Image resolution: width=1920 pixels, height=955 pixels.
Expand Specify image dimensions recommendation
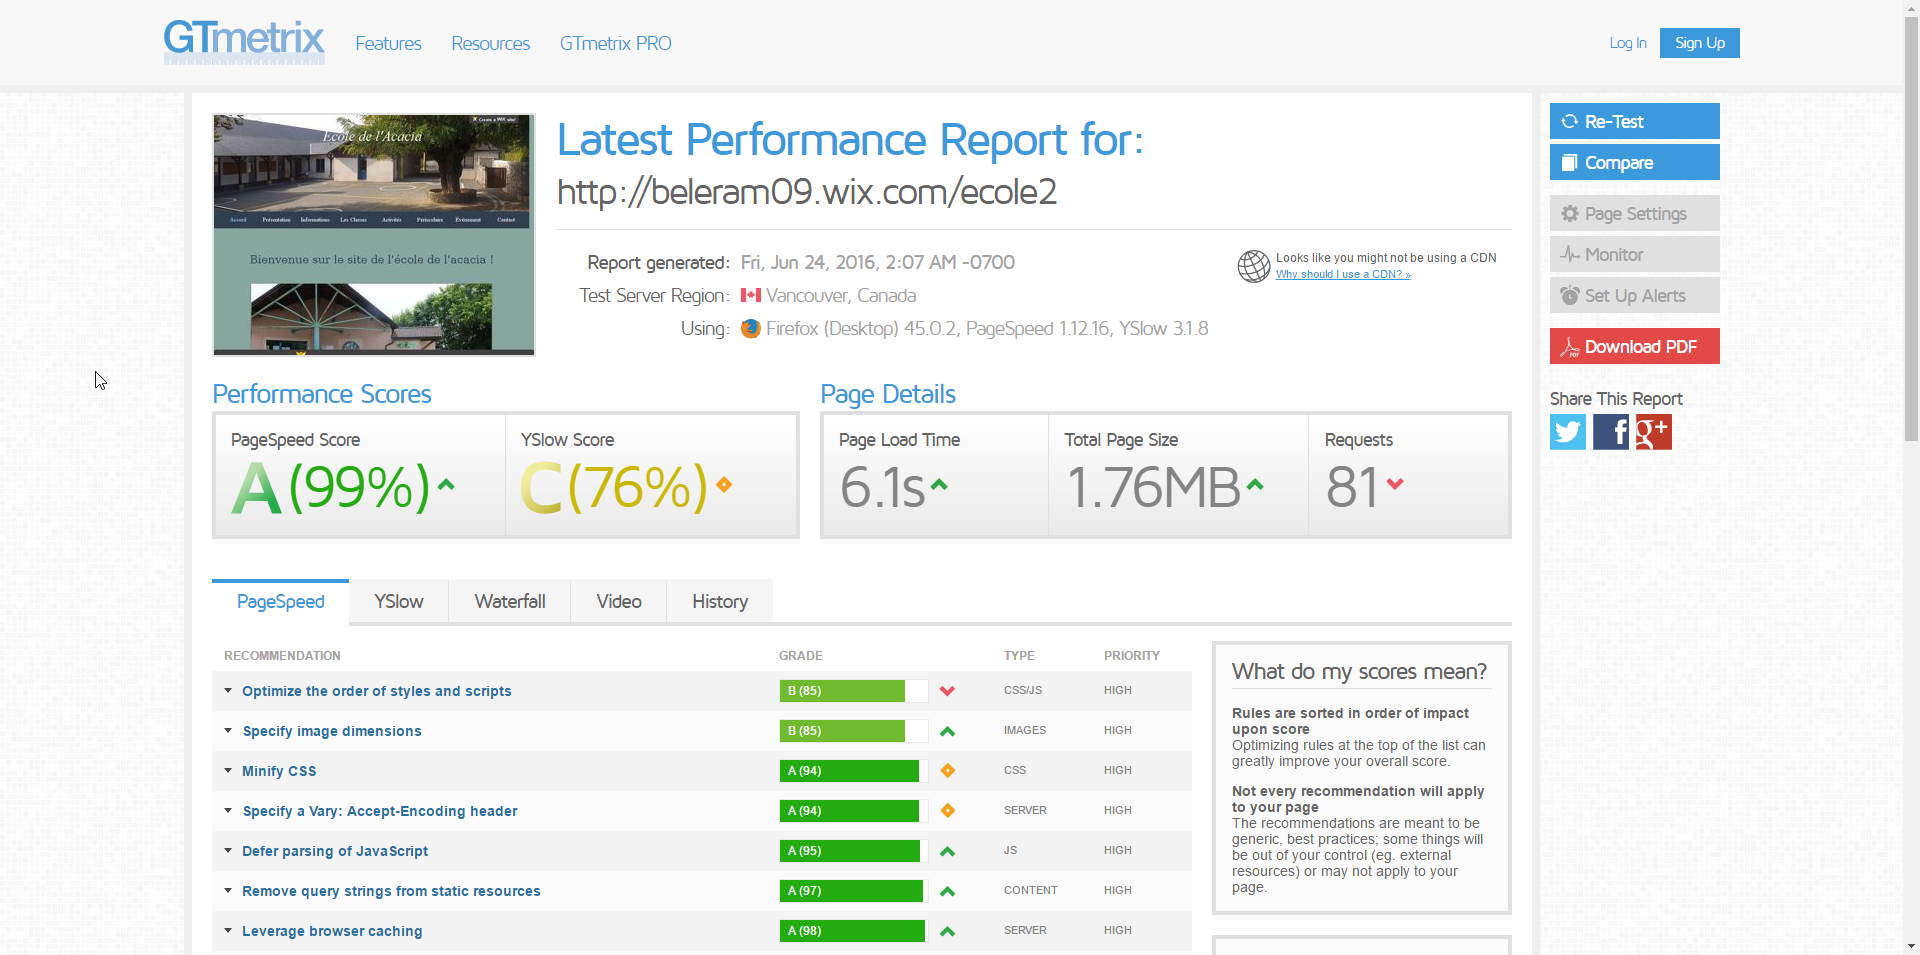point(332,731)
